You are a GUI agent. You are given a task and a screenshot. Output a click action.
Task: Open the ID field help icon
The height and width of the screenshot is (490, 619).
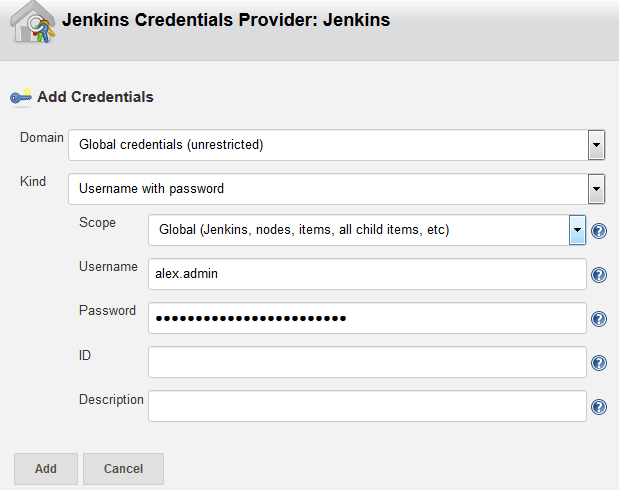[x=599, y=363]
